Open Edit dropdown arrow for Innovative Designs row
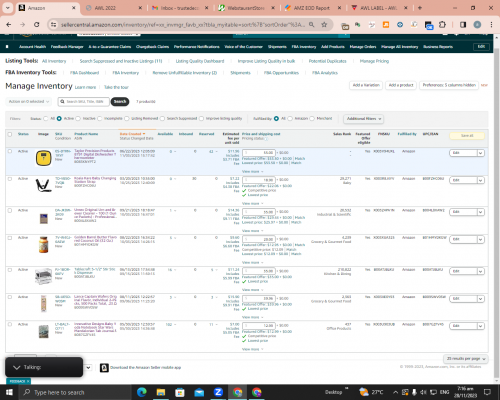500x400 pixels. [x=480, y=326]
